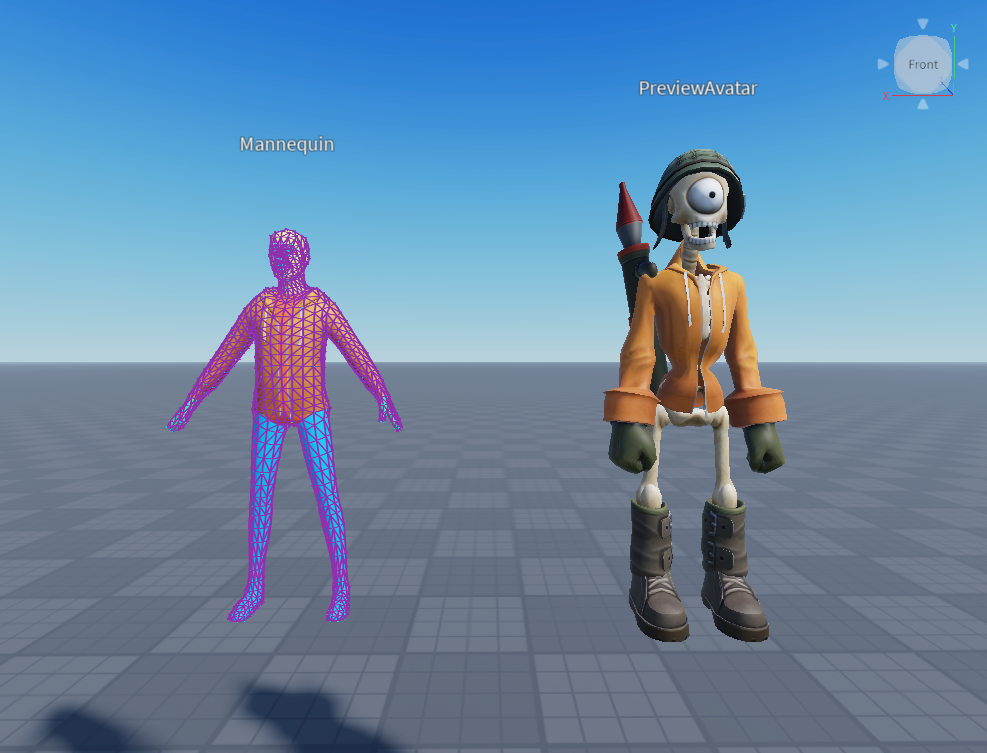Click the Front face of the view cube
The height and width of the screenshot is (753, 987).
click(922, 64)
